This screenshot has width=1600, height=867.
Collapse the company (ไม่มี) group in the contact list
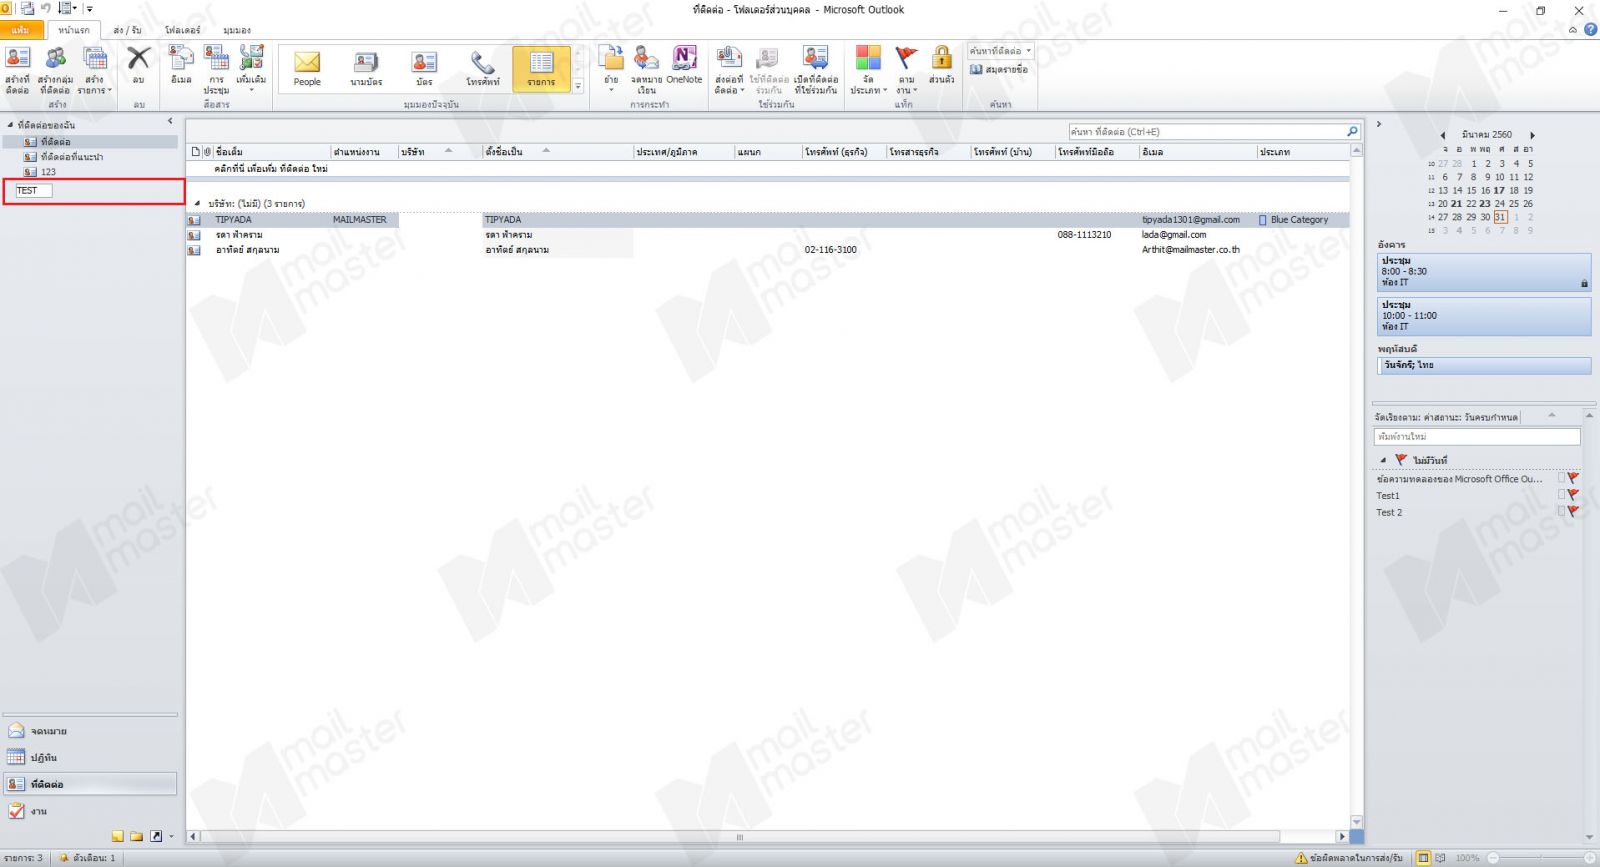click(x=197, y=204)
